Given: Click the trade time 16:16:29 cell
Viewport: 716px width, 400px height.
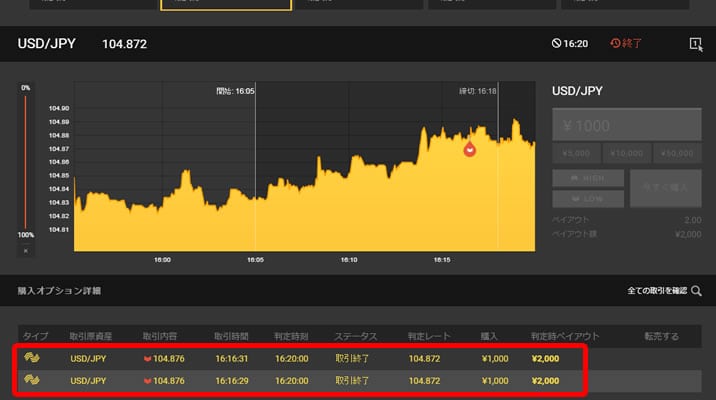Looking at the screenshot, I should [232, 381].
